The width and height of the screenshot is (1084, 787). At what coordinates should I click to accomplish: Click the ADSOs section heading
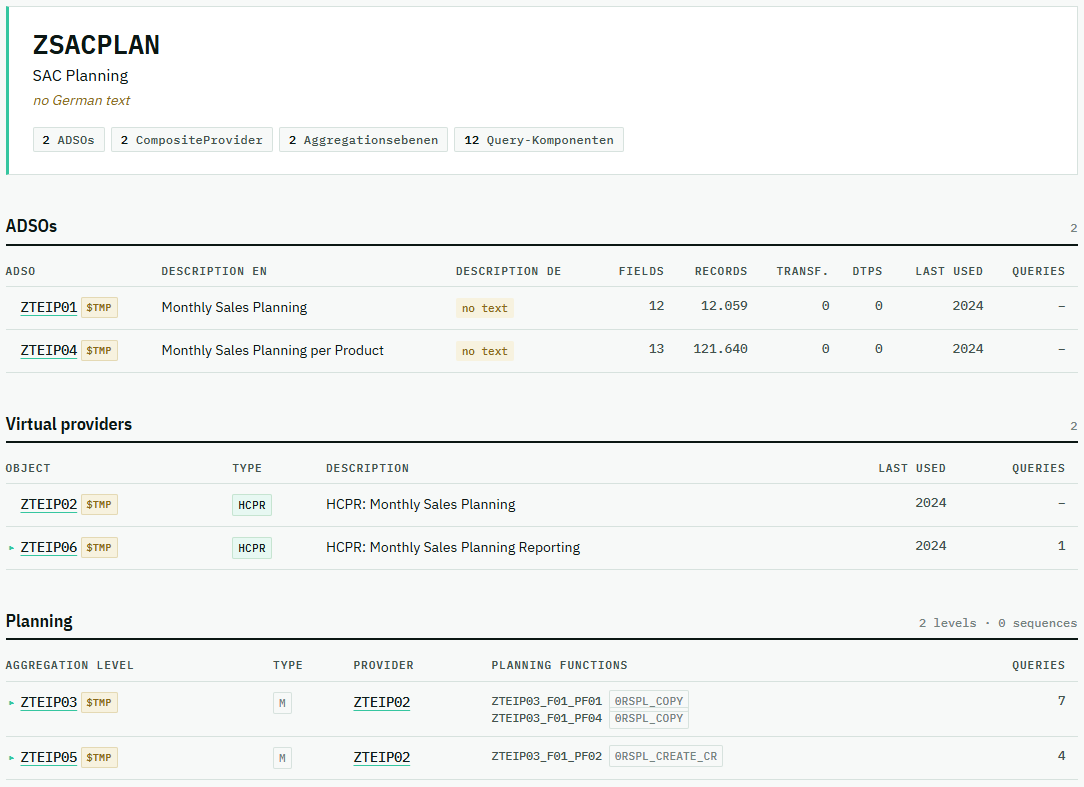pyautogui.click(x=31, y=226)
